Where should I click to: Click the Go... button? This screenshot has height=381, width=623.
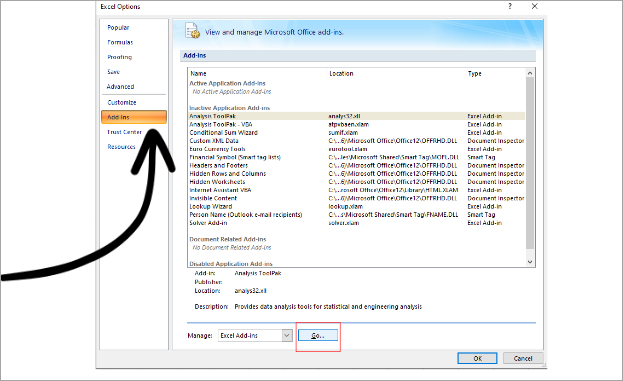pos(318,335)
